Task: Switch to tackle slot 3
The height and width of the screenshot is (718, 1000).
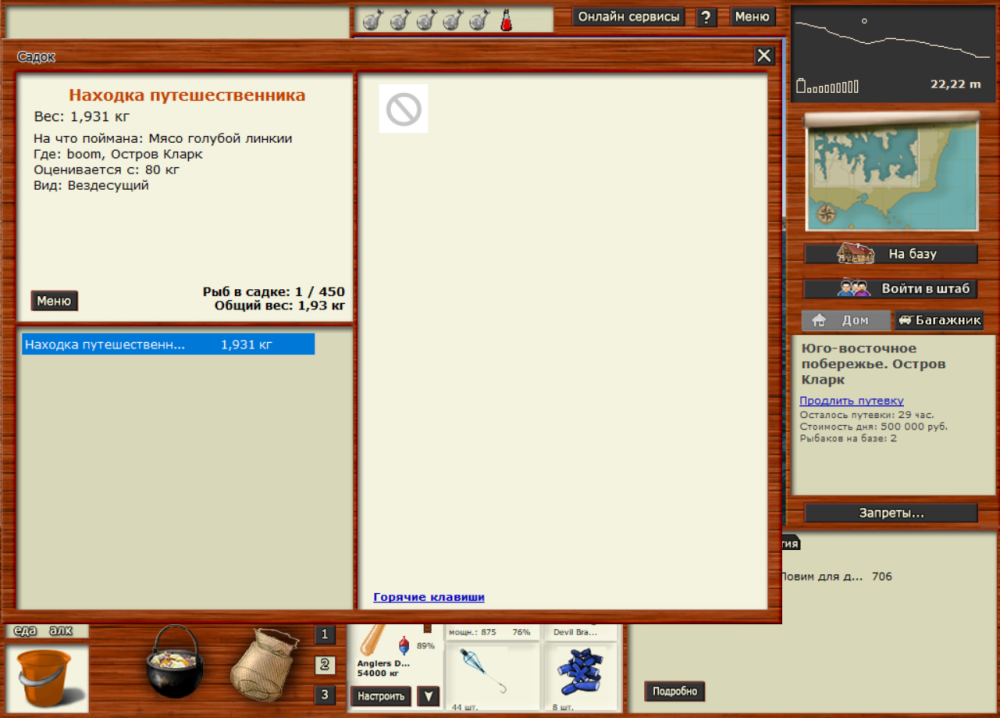Action: [325, 695]
